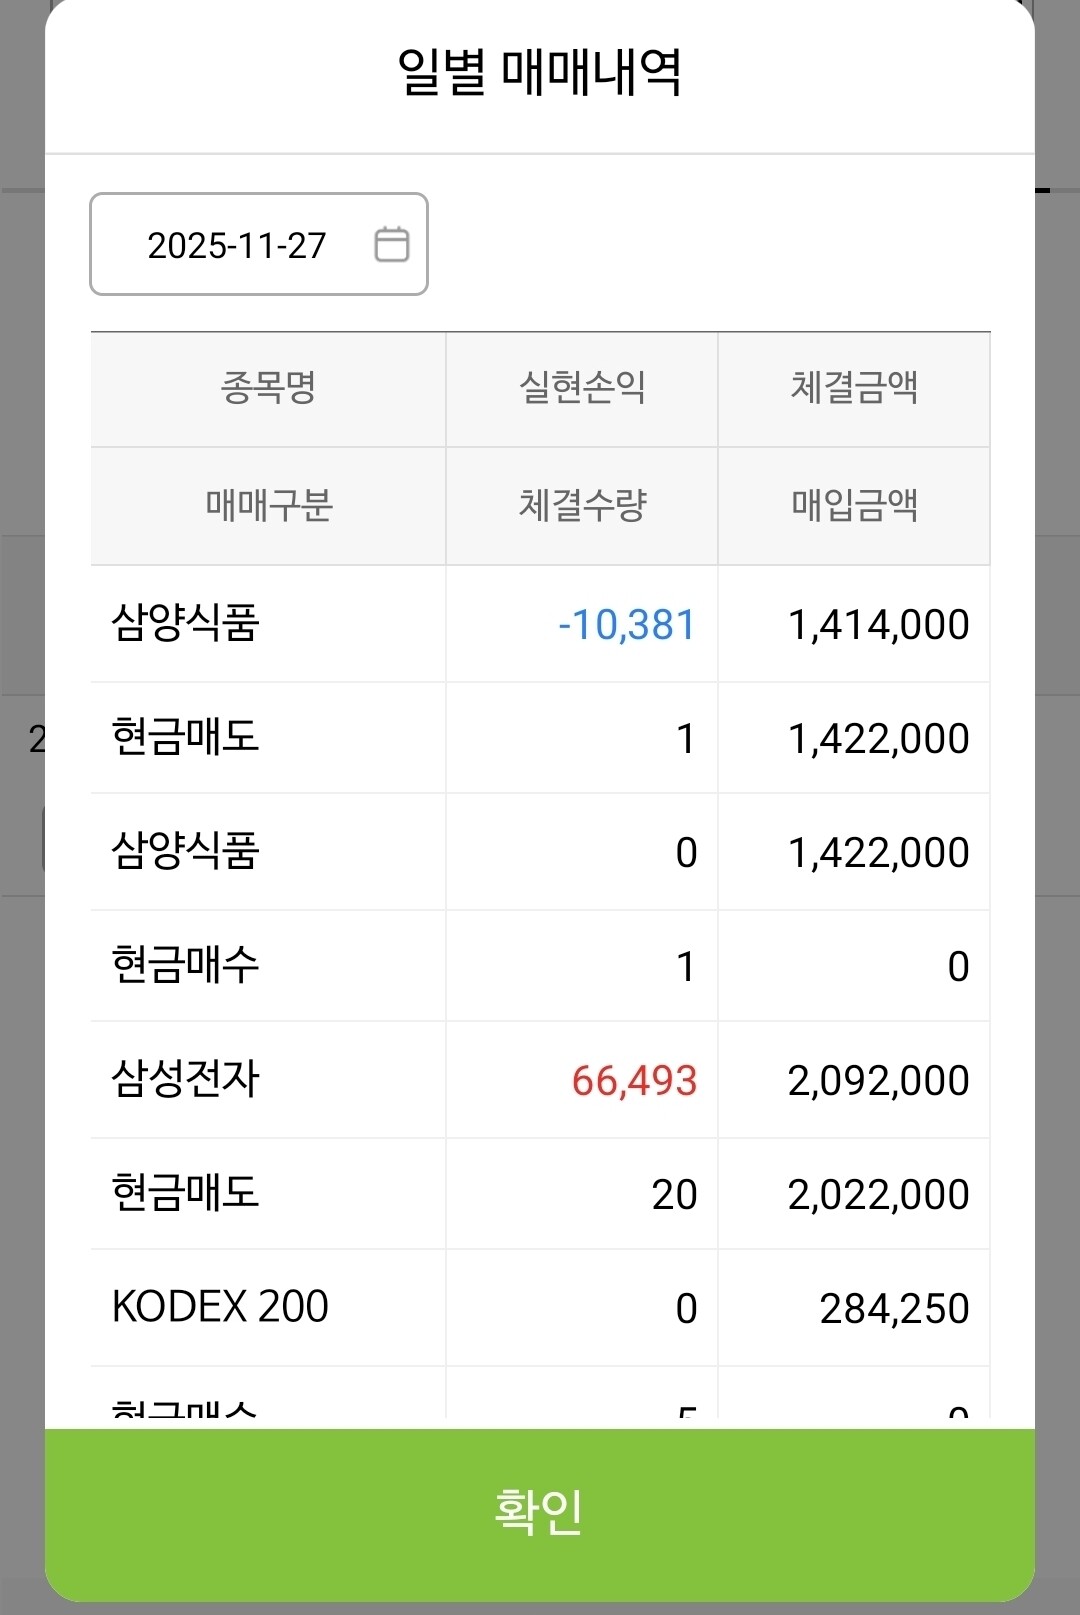Viewport: 1080px width, 1615px height.
Task: Click the 284,250 executed amount
Action: coord(894,1309)
